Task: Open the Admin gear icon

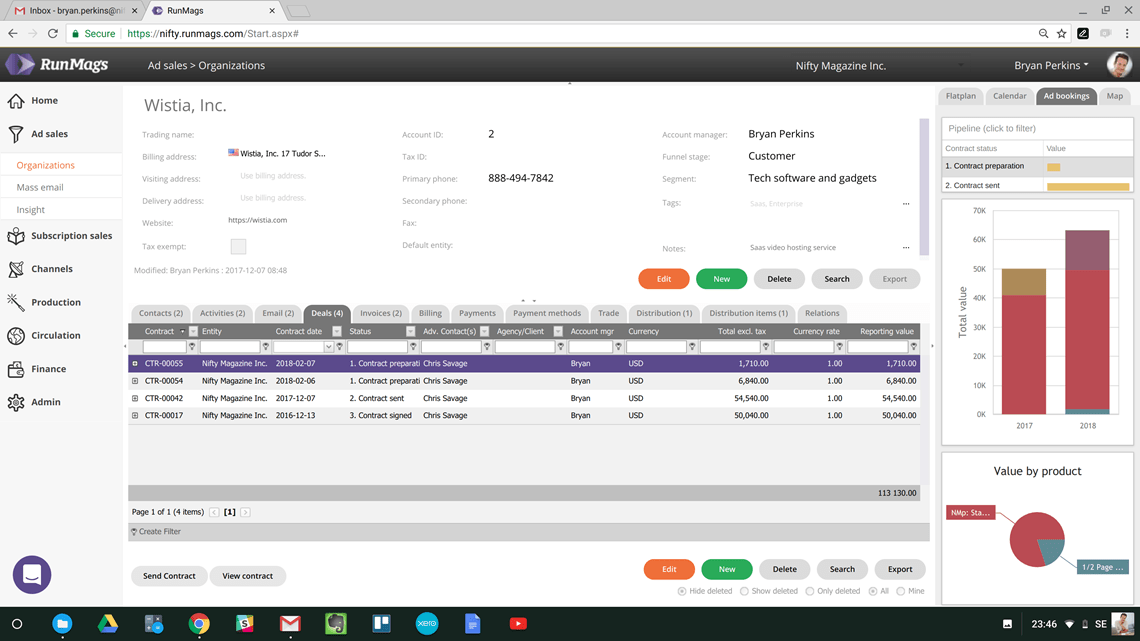Action: pyautogui.click(x=16, y=402)
